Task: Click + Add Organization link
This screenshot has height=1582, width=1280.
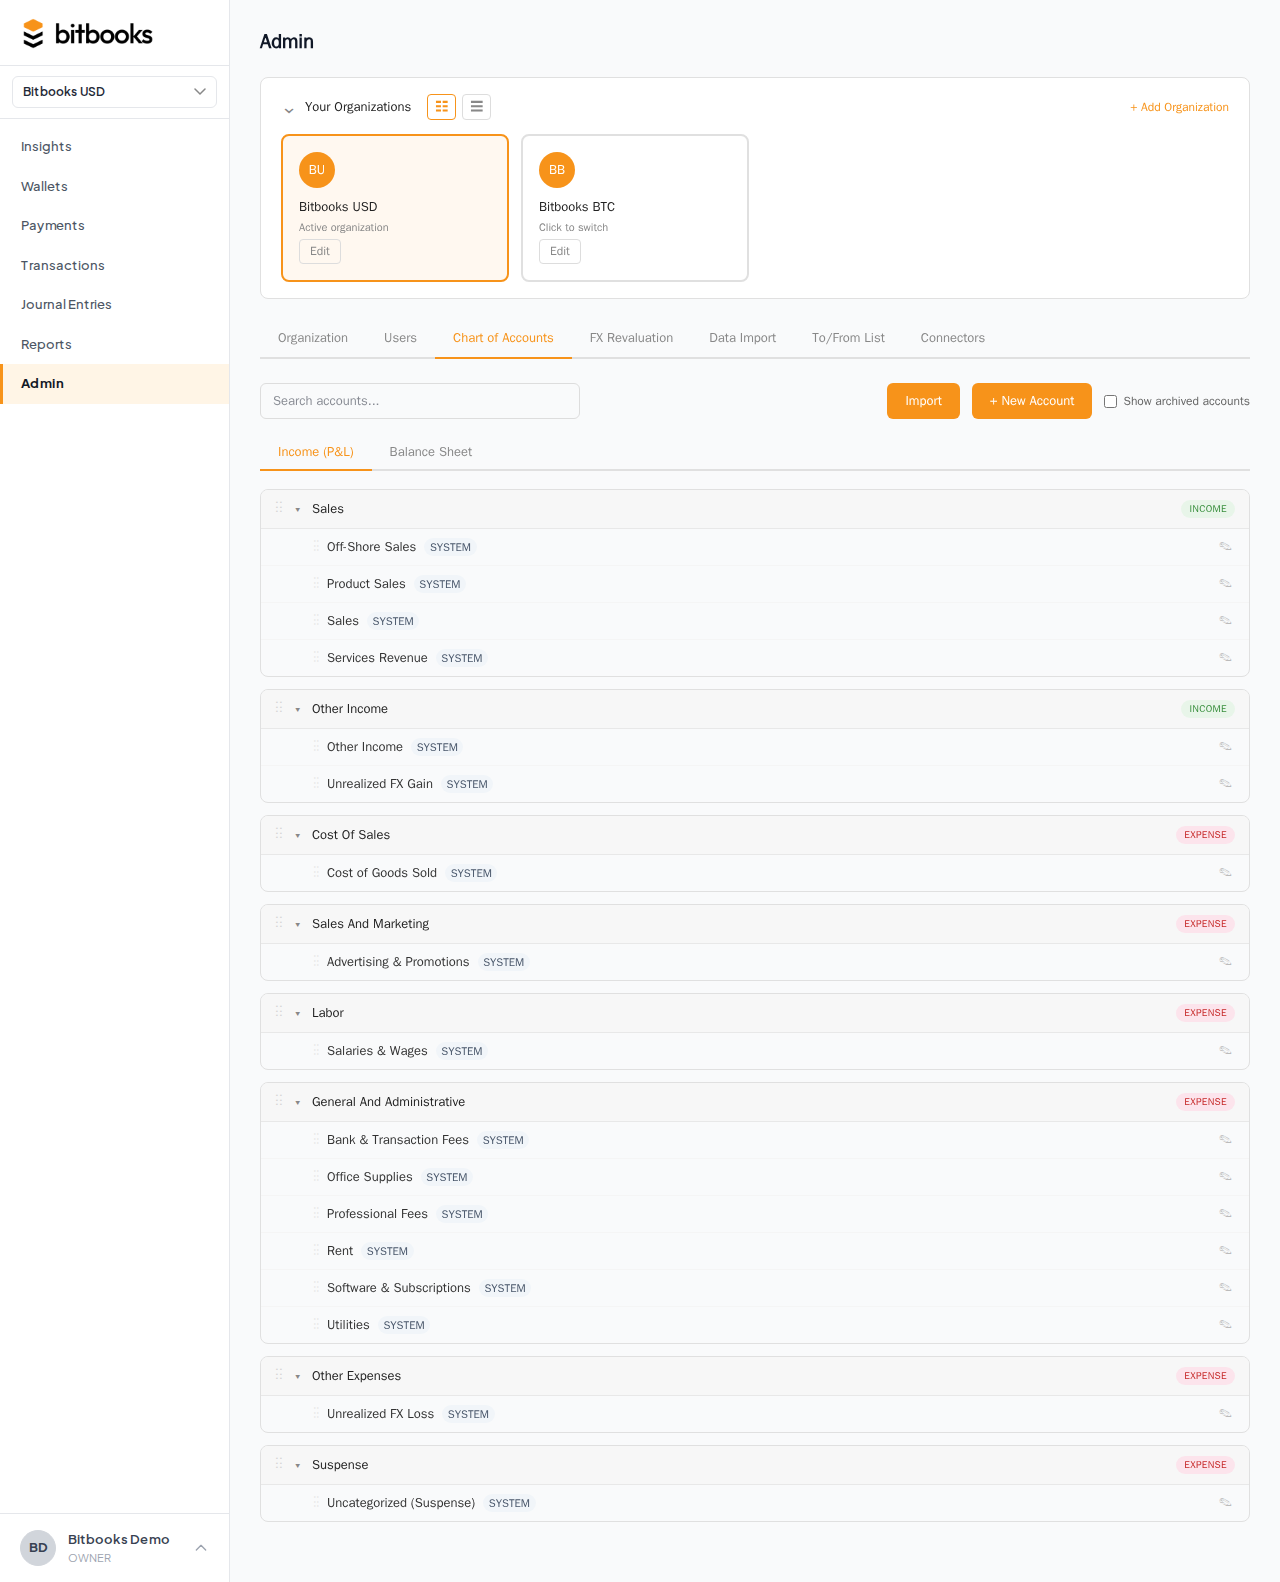Action: [x=1179, y=107]
